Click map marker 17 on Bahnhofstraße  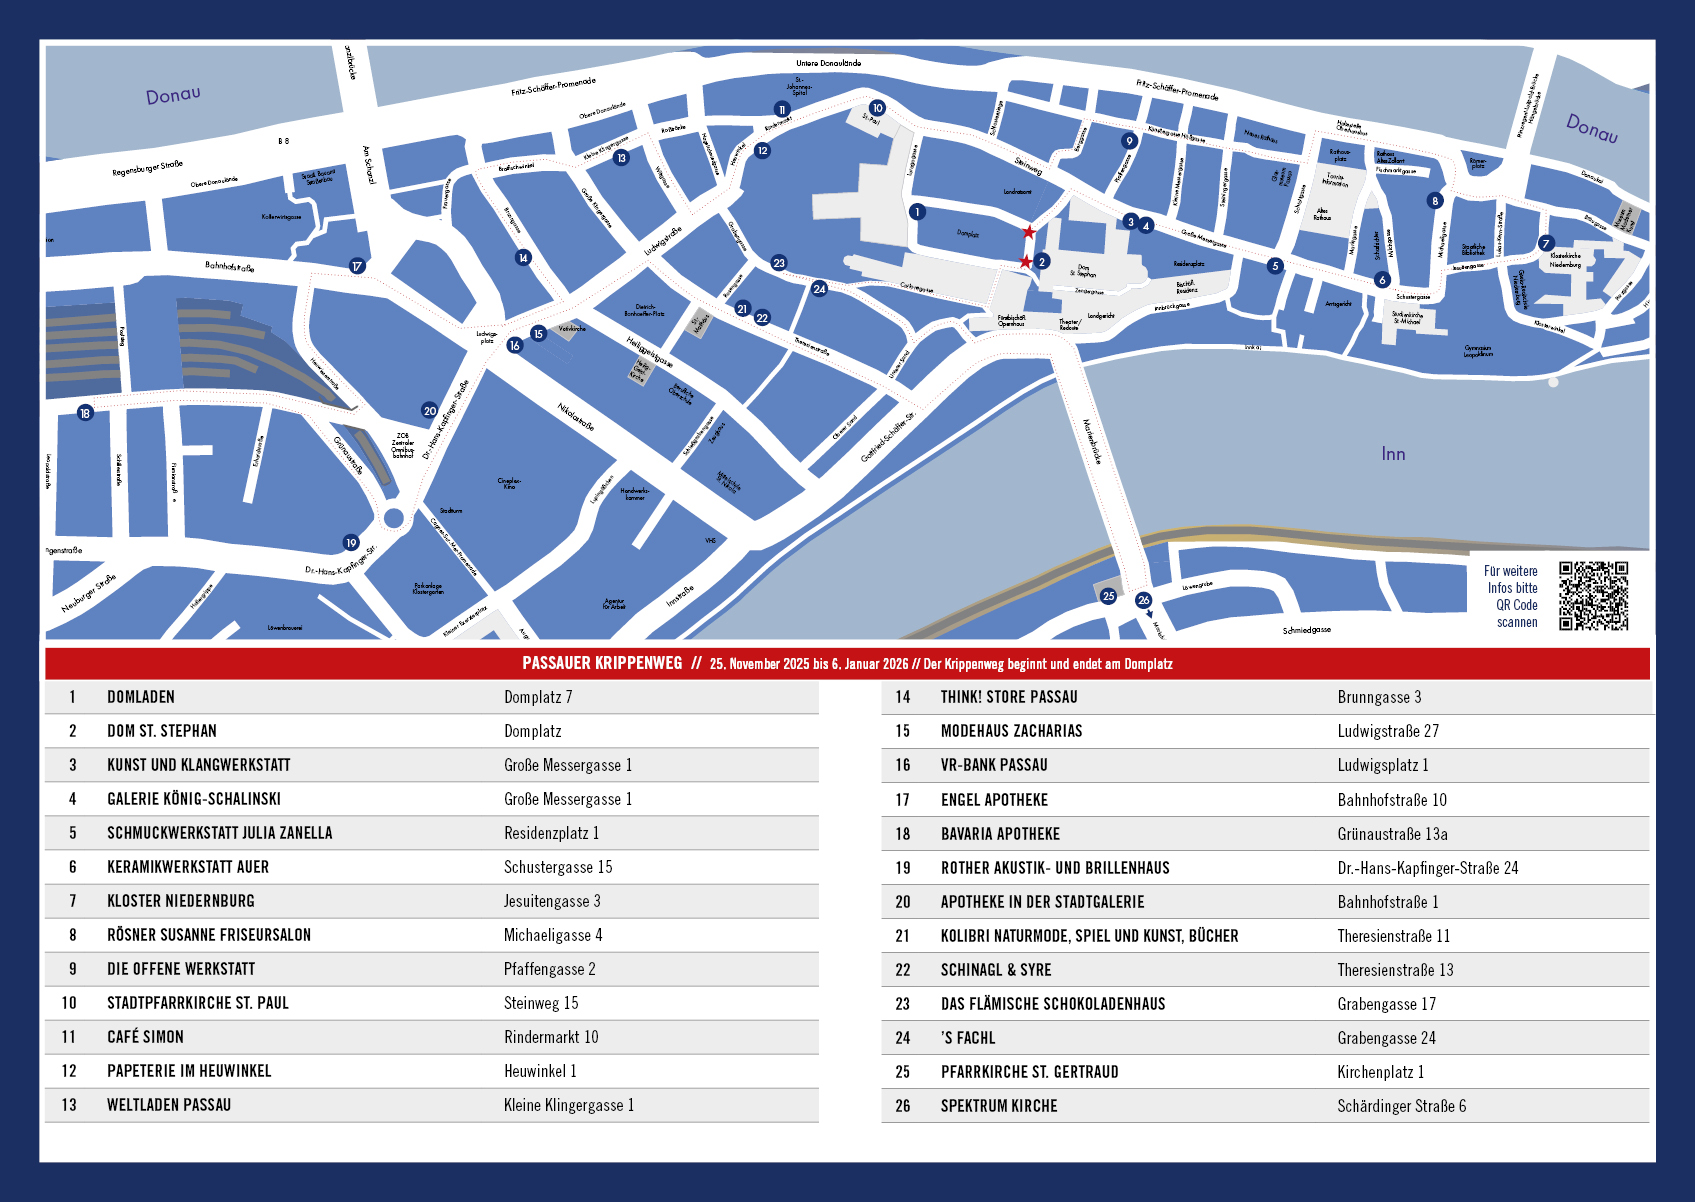(357, 266)
